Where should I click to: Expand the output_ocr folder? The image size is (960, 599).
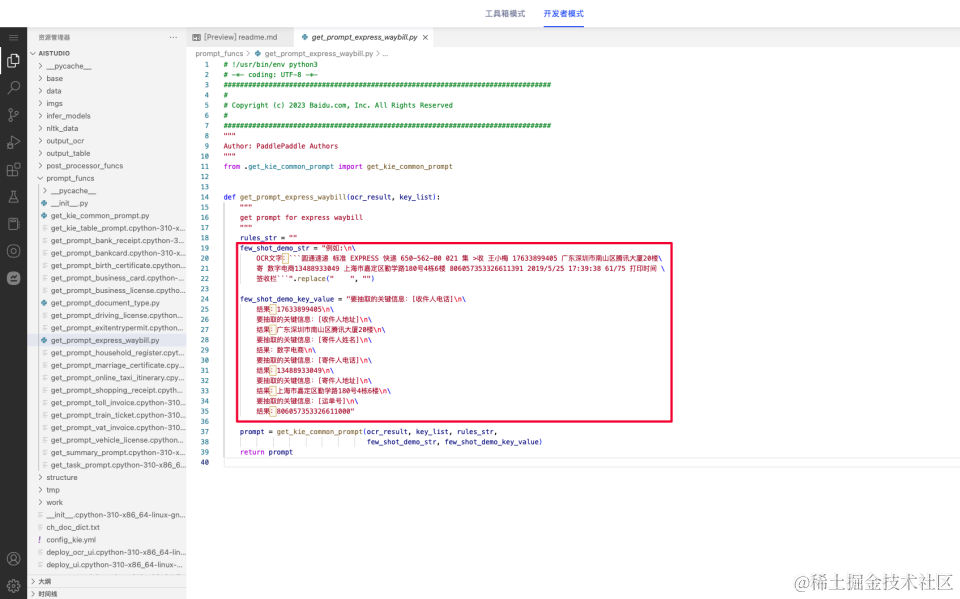65,141
